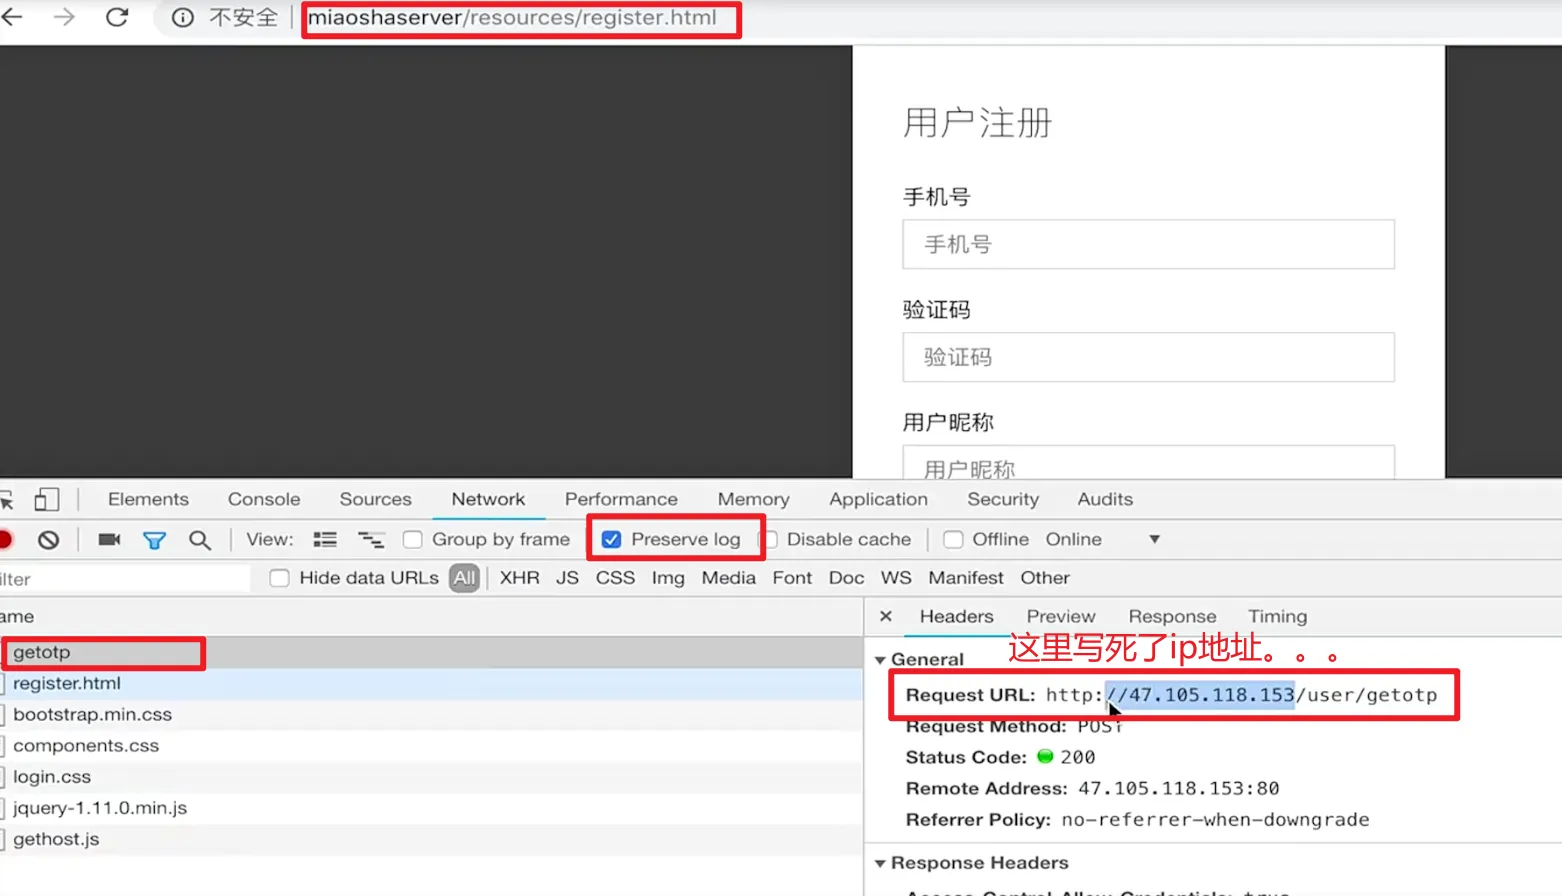The height and width of the screenshot is (896, 1562).
Task: Click the Request URL value
Action: [x=1241, y=695]
